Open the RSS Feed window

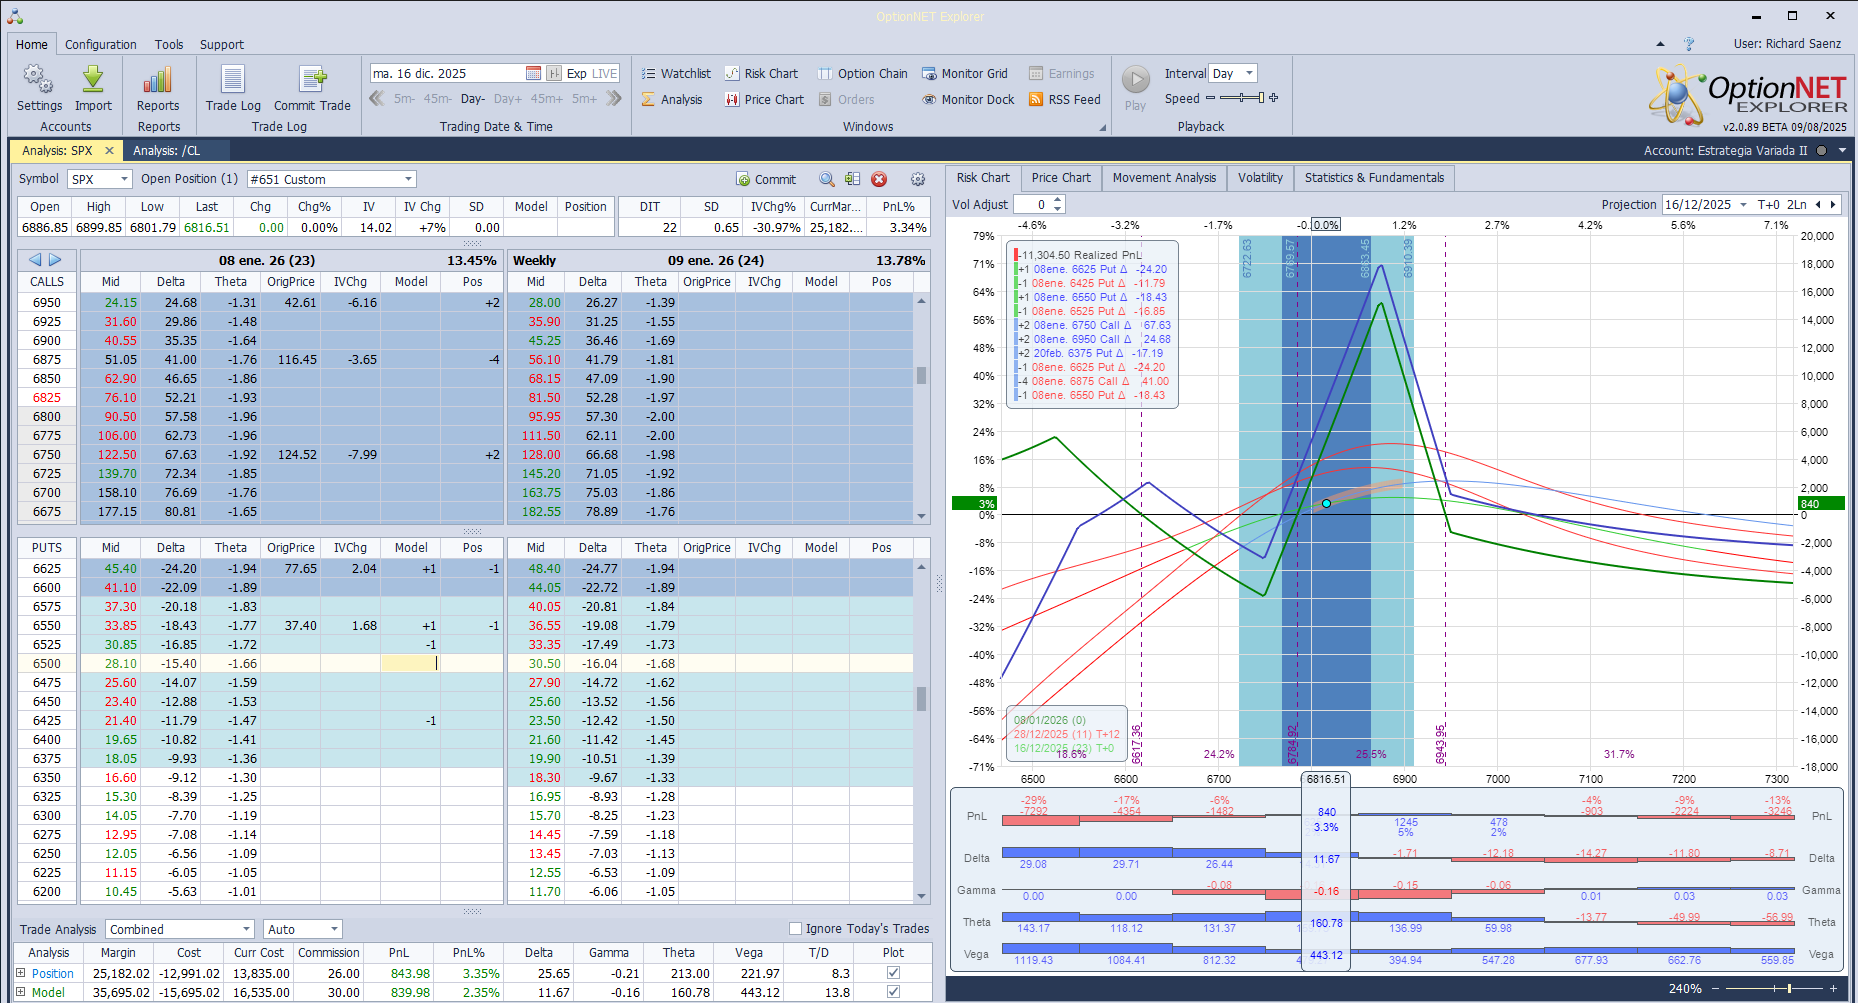click(x=1065, y=100)
